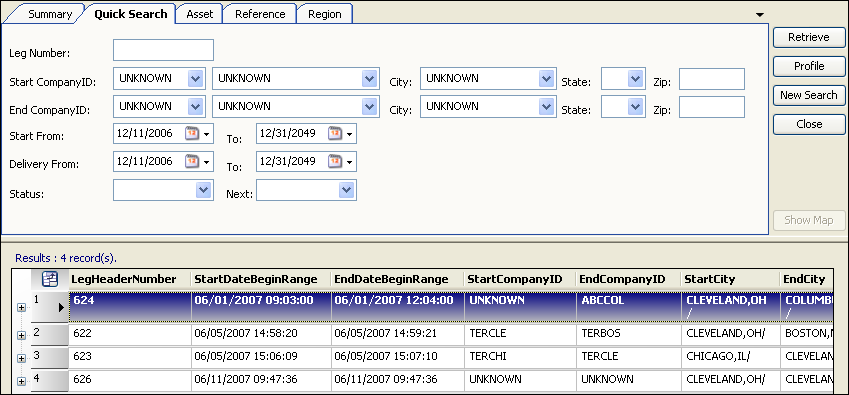Open the Status dropdown
Viewport: 849px width, 395px height.
[x=204, y=190]
